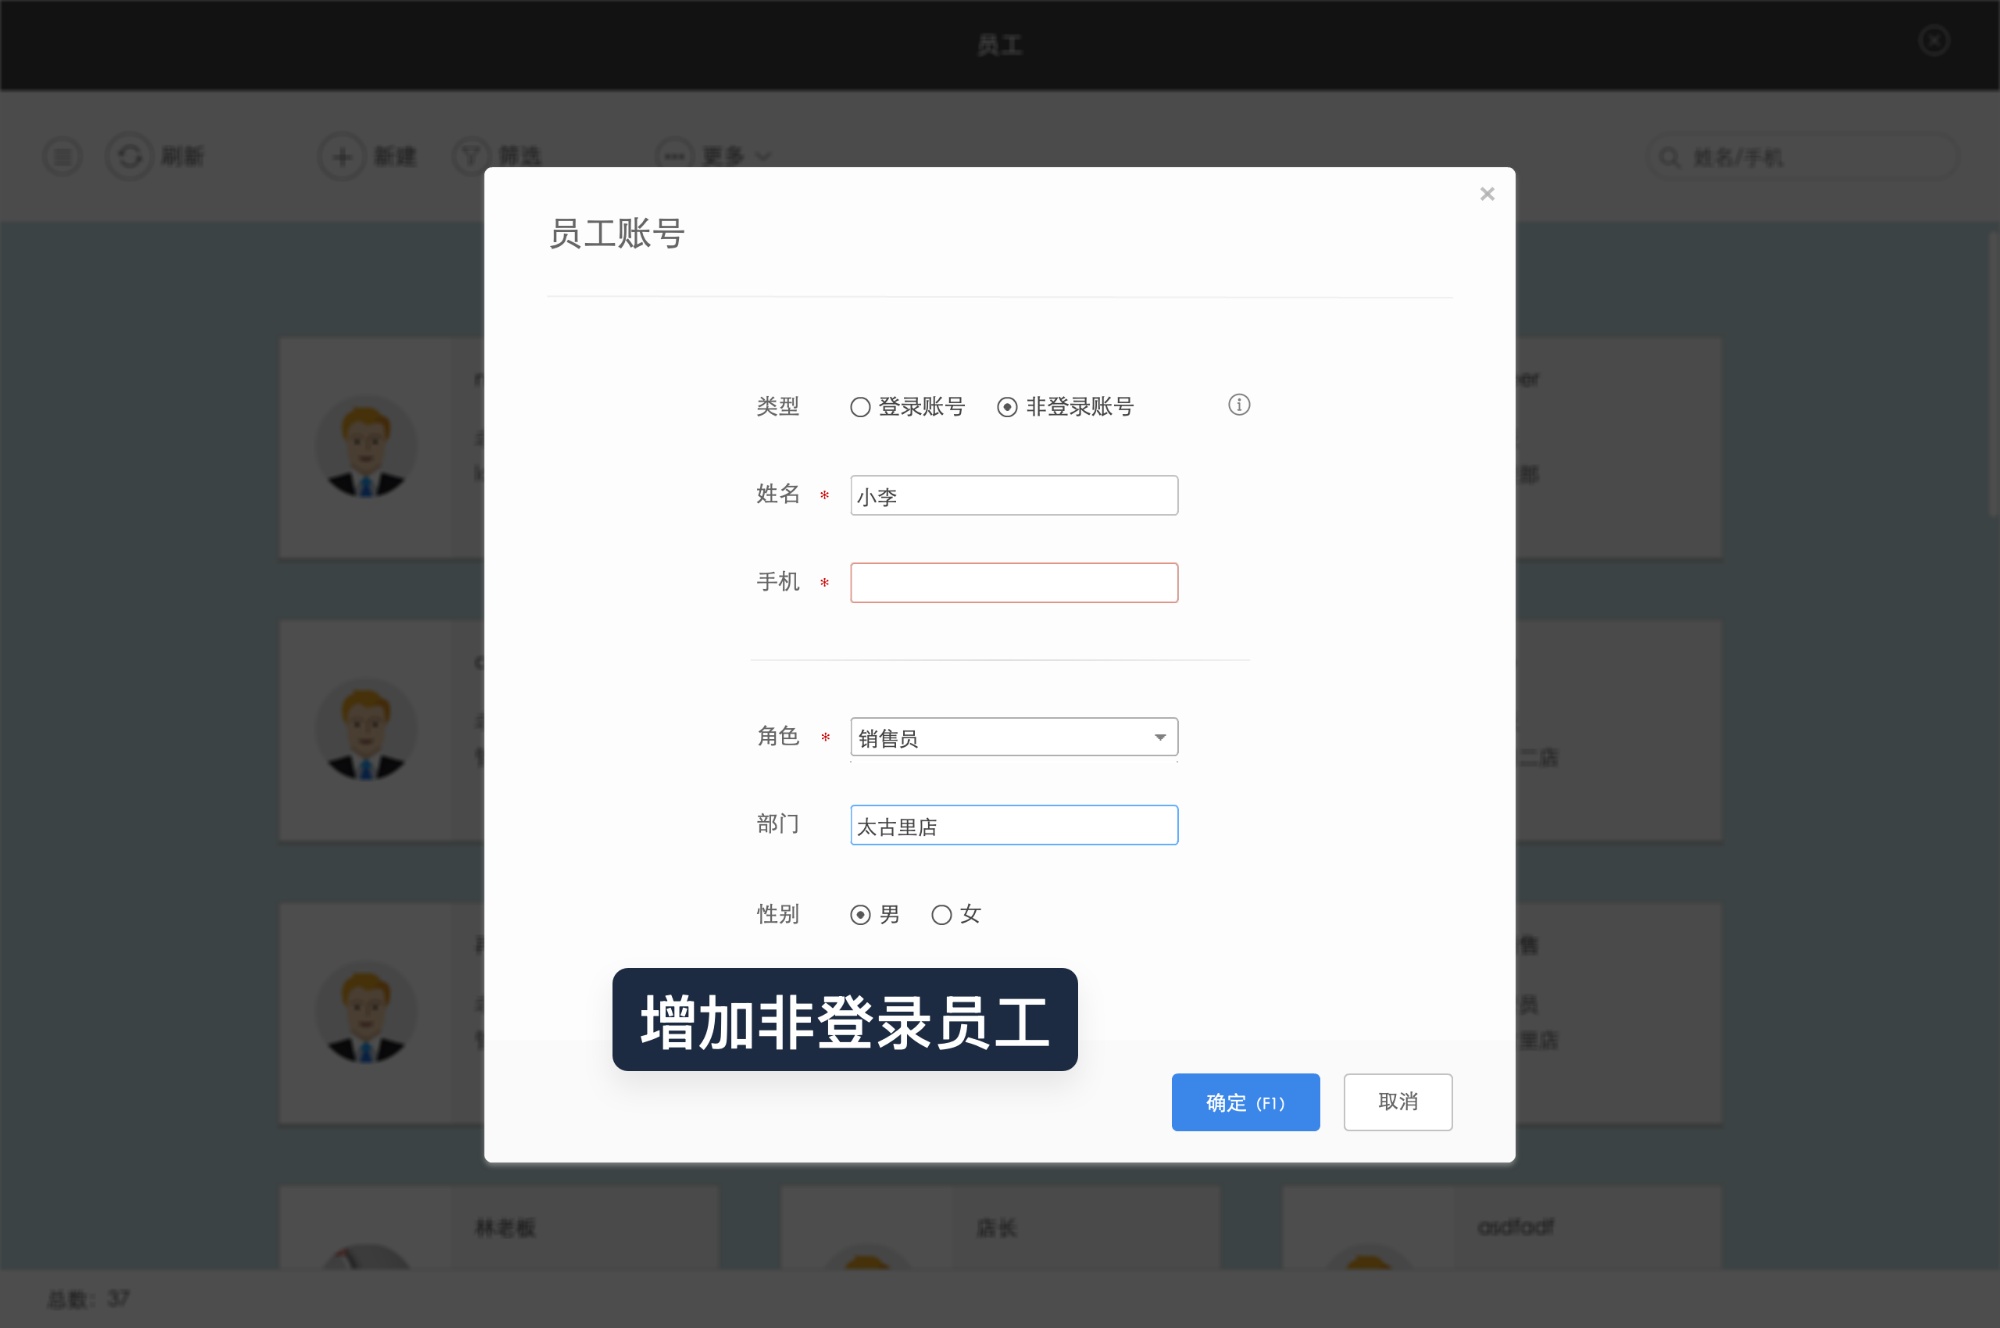Open the hamburger navigation menu icon
The width and height of the screenshot is (2000, 1328).
click(x=62, y=156)
